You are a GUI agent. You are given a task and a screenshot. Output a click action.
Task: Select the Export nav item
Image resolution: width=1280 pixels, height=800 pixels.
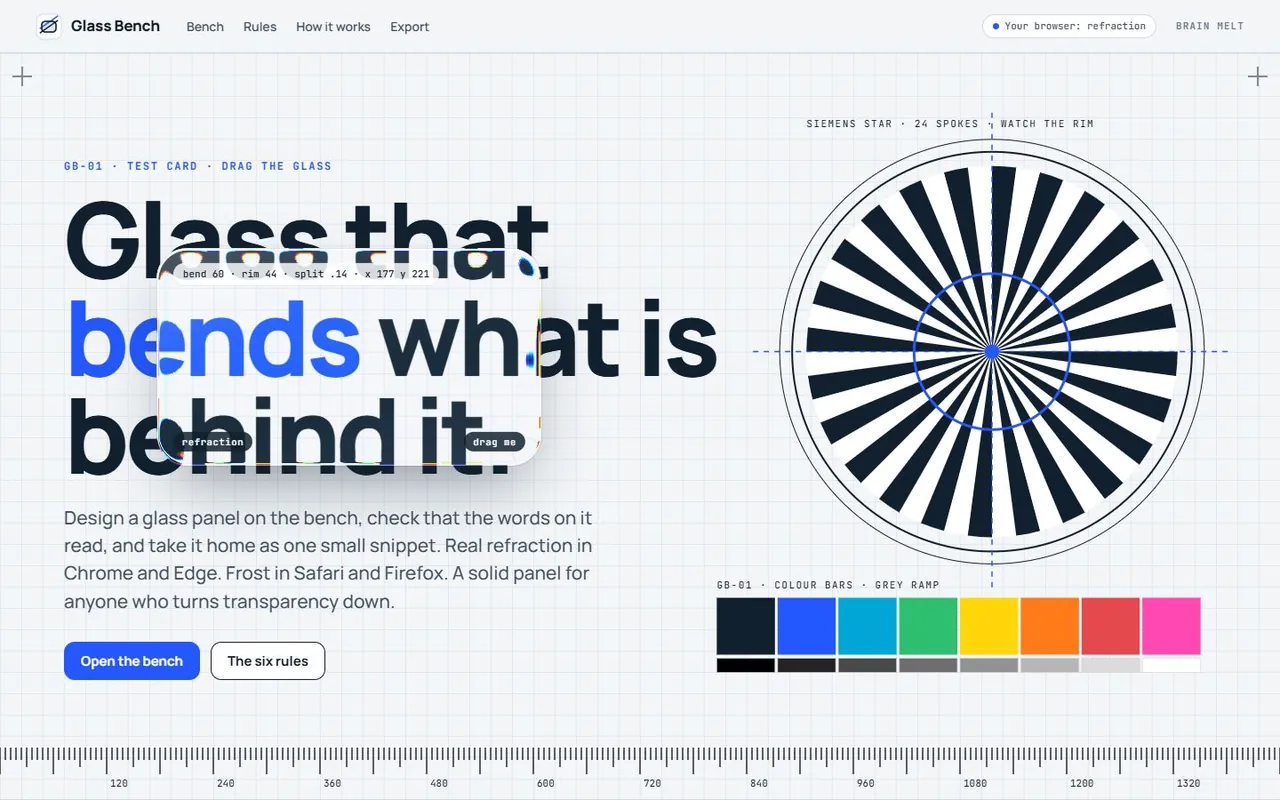(410, 27)
